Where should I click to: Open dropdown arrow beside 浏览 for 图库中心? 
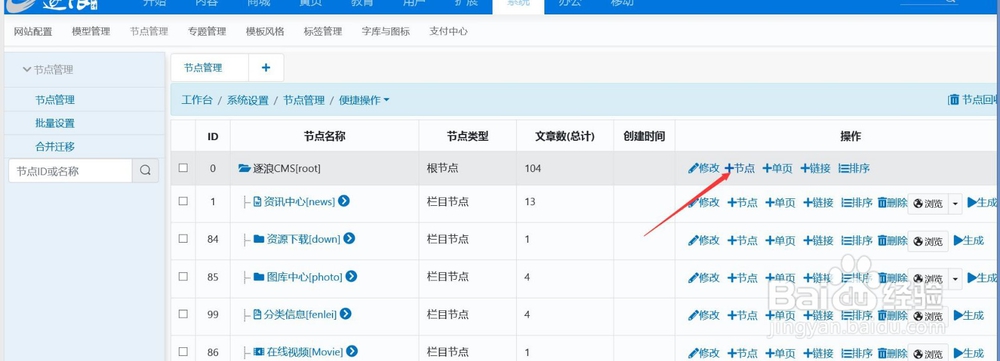955,279
